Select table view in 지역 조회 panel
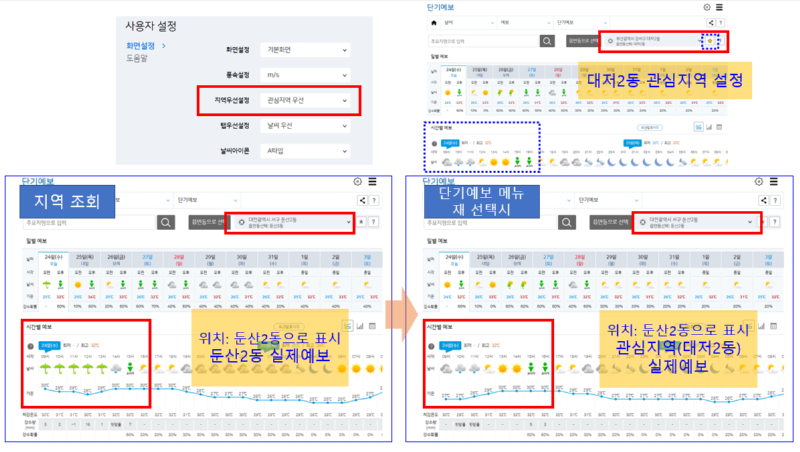Image resolution: width=800 pixels, height=452 pixels. (372, 326)
